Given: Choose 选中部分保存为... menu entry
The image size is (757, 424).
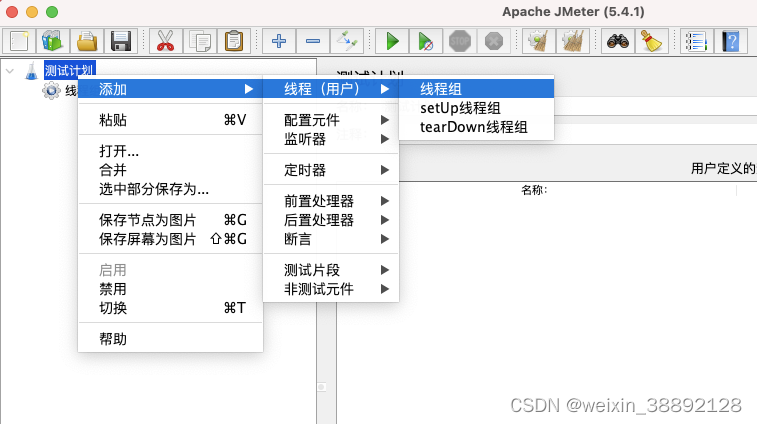Looking at the screenshot, I should coord(170,189).
